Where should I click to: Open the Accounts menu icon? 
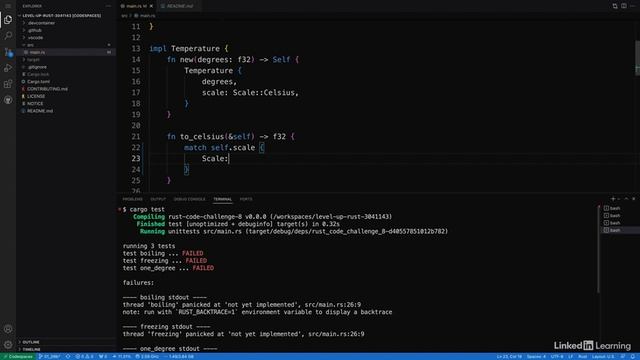coord(8,329)
